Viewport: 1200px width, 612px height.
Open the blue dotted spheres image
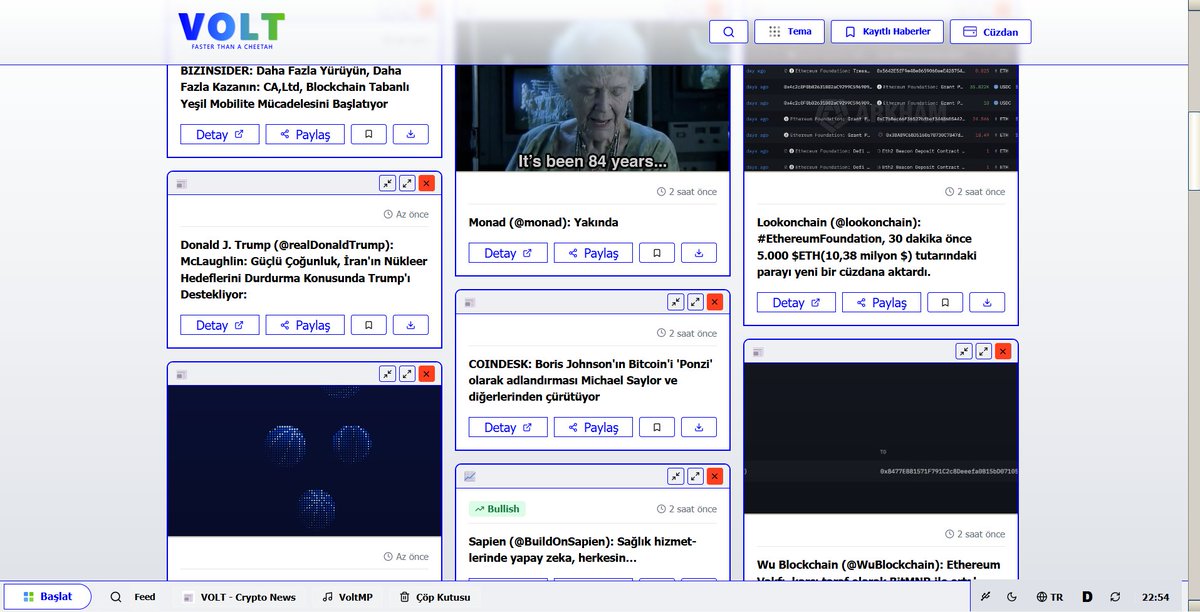(304, 461)
